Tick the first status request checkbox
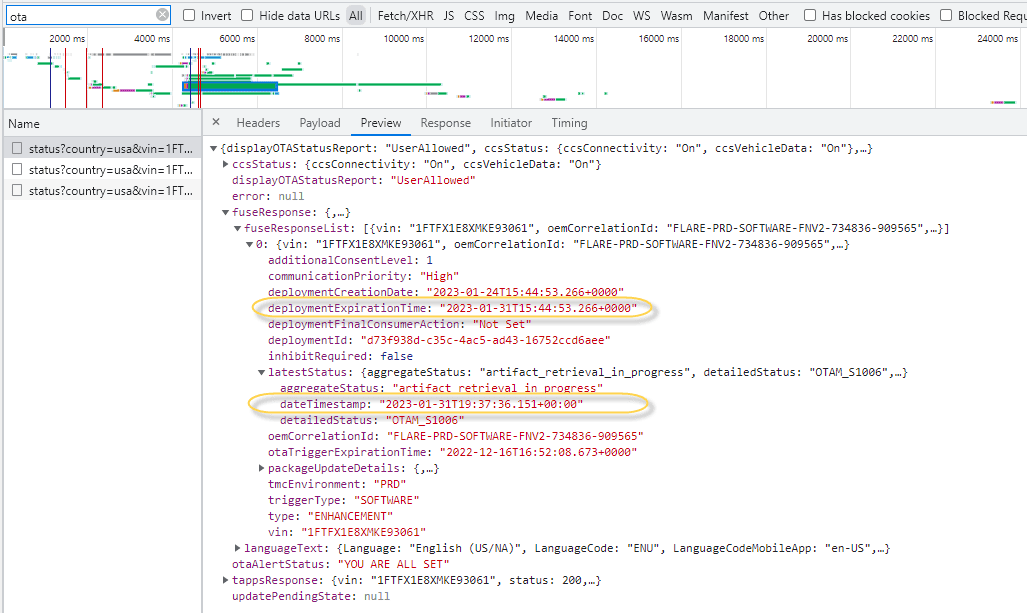1027x613 pixels. click(16, 148)
